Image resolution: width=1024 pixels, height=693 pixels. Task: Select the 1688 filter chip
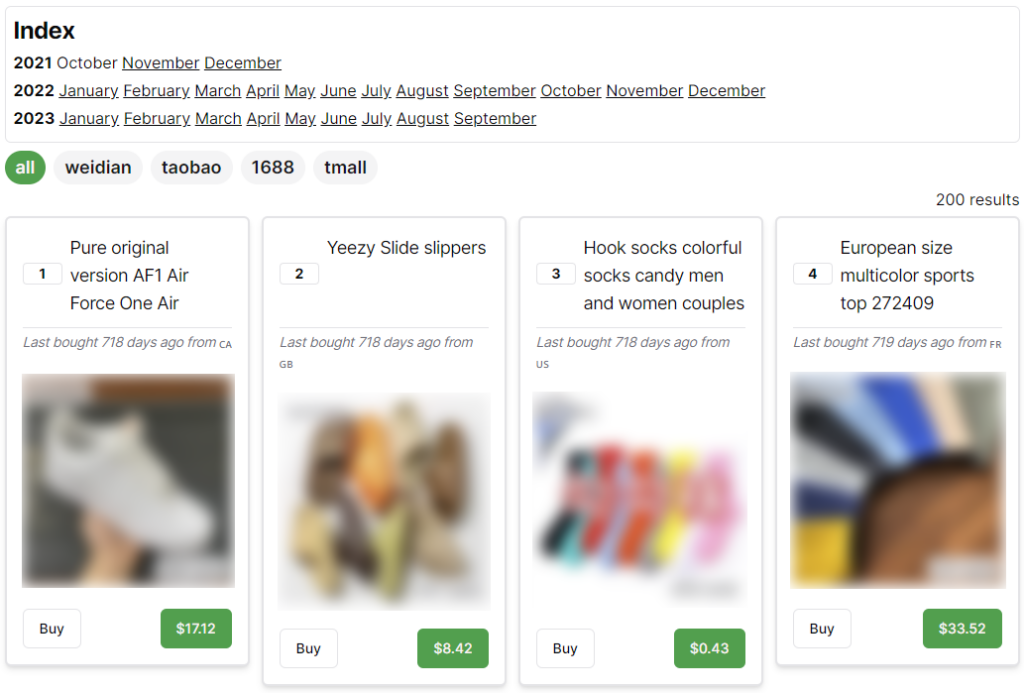(x=273, y=168)
